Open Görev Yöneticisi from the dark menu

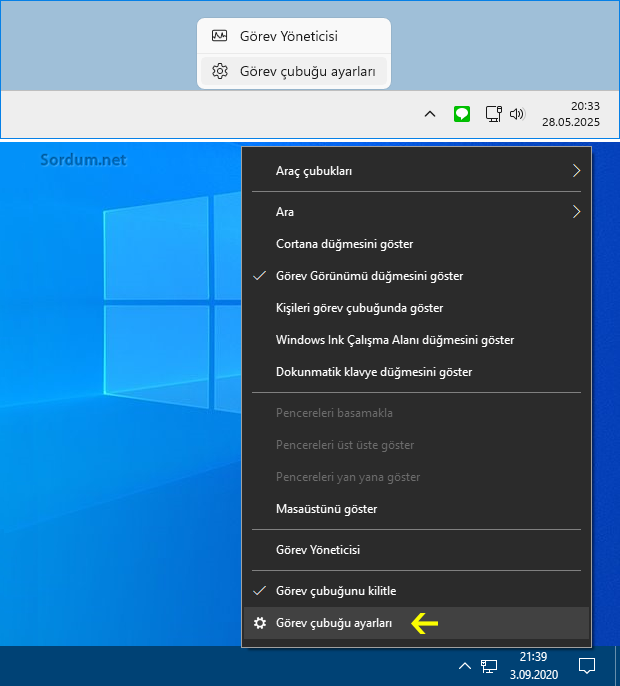416,550
